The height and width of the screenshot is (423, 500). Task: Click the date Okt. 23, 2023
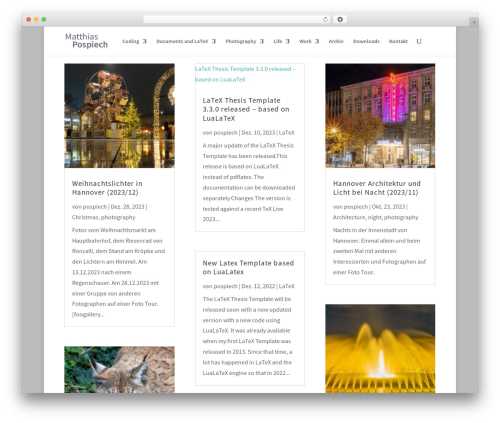[388, 207]
